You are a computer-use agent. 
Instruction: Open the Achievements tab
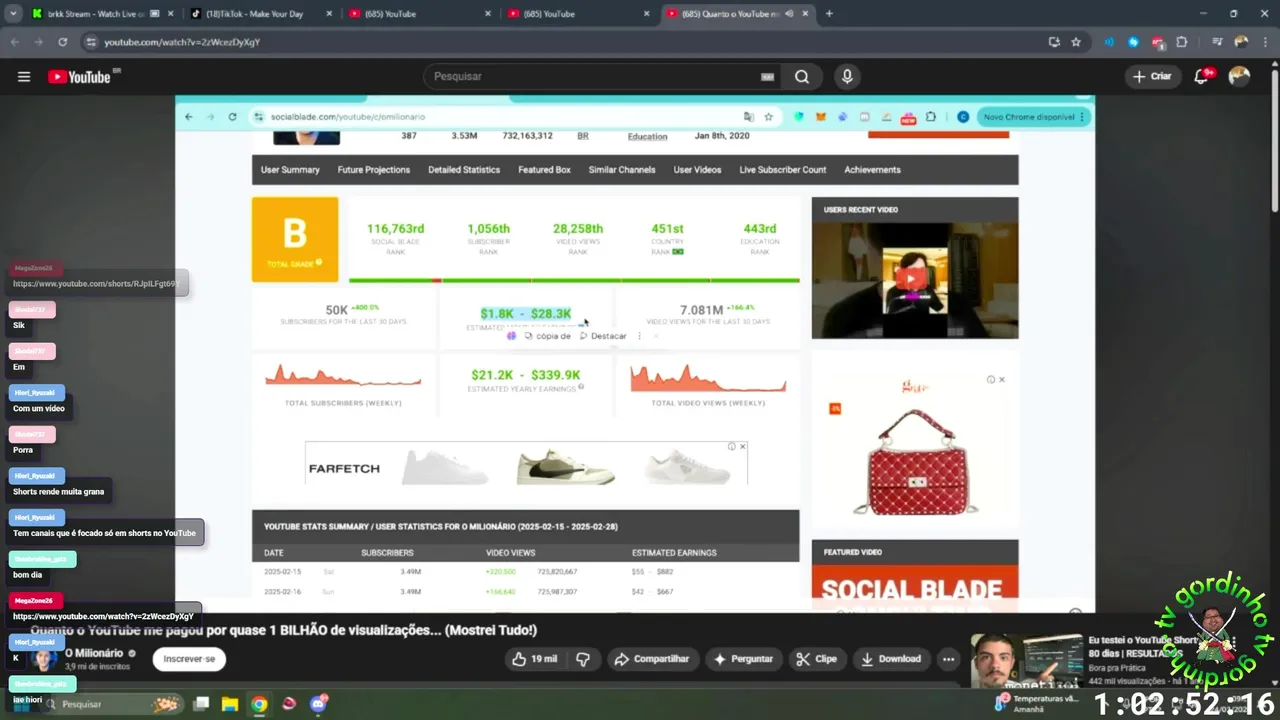tap(872, 170)
